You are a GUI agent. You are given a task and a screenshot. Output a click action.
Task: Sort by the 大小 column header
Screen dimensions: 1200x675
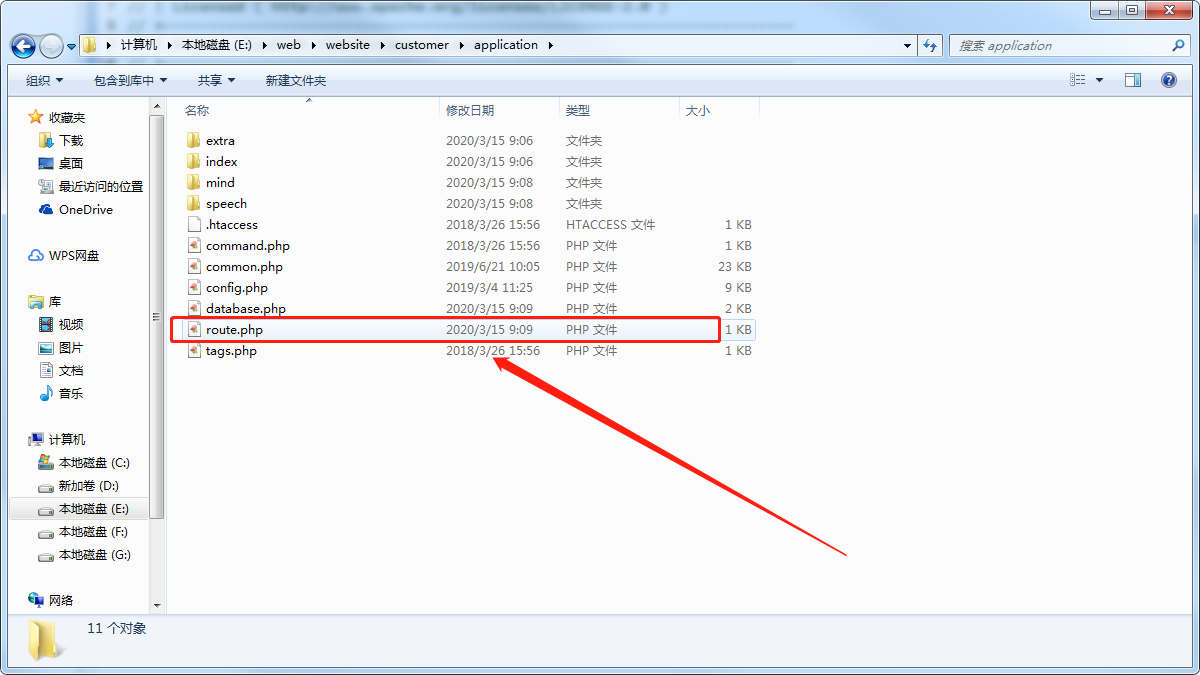(698, 110)
